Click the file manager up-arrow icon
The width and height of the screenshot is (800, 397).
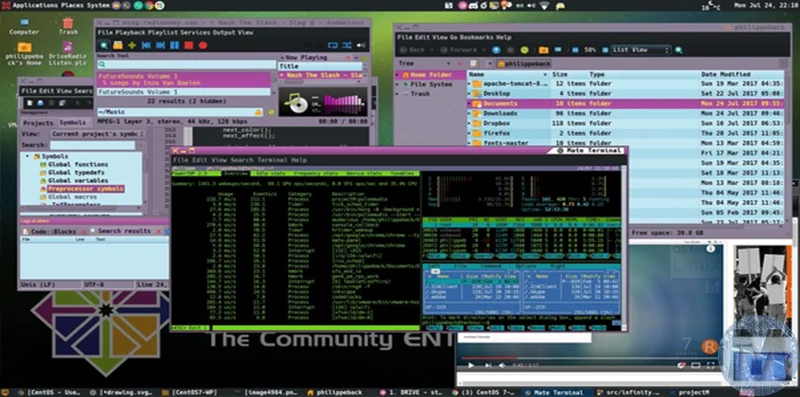pos(496,50)
